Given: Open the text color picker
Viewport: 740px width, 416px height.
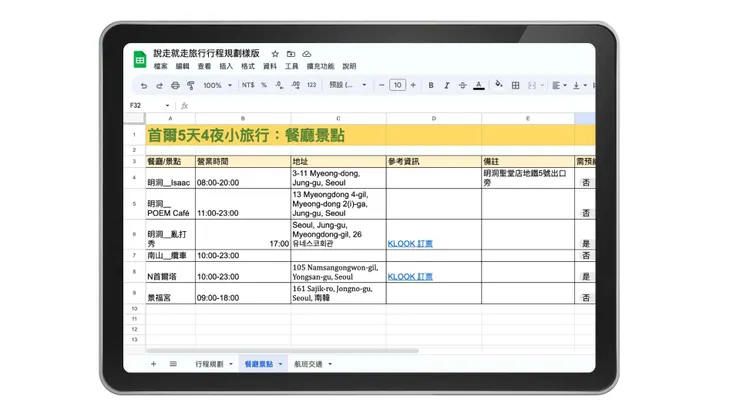Looking at the screenshot, I should tap(479, 85).
